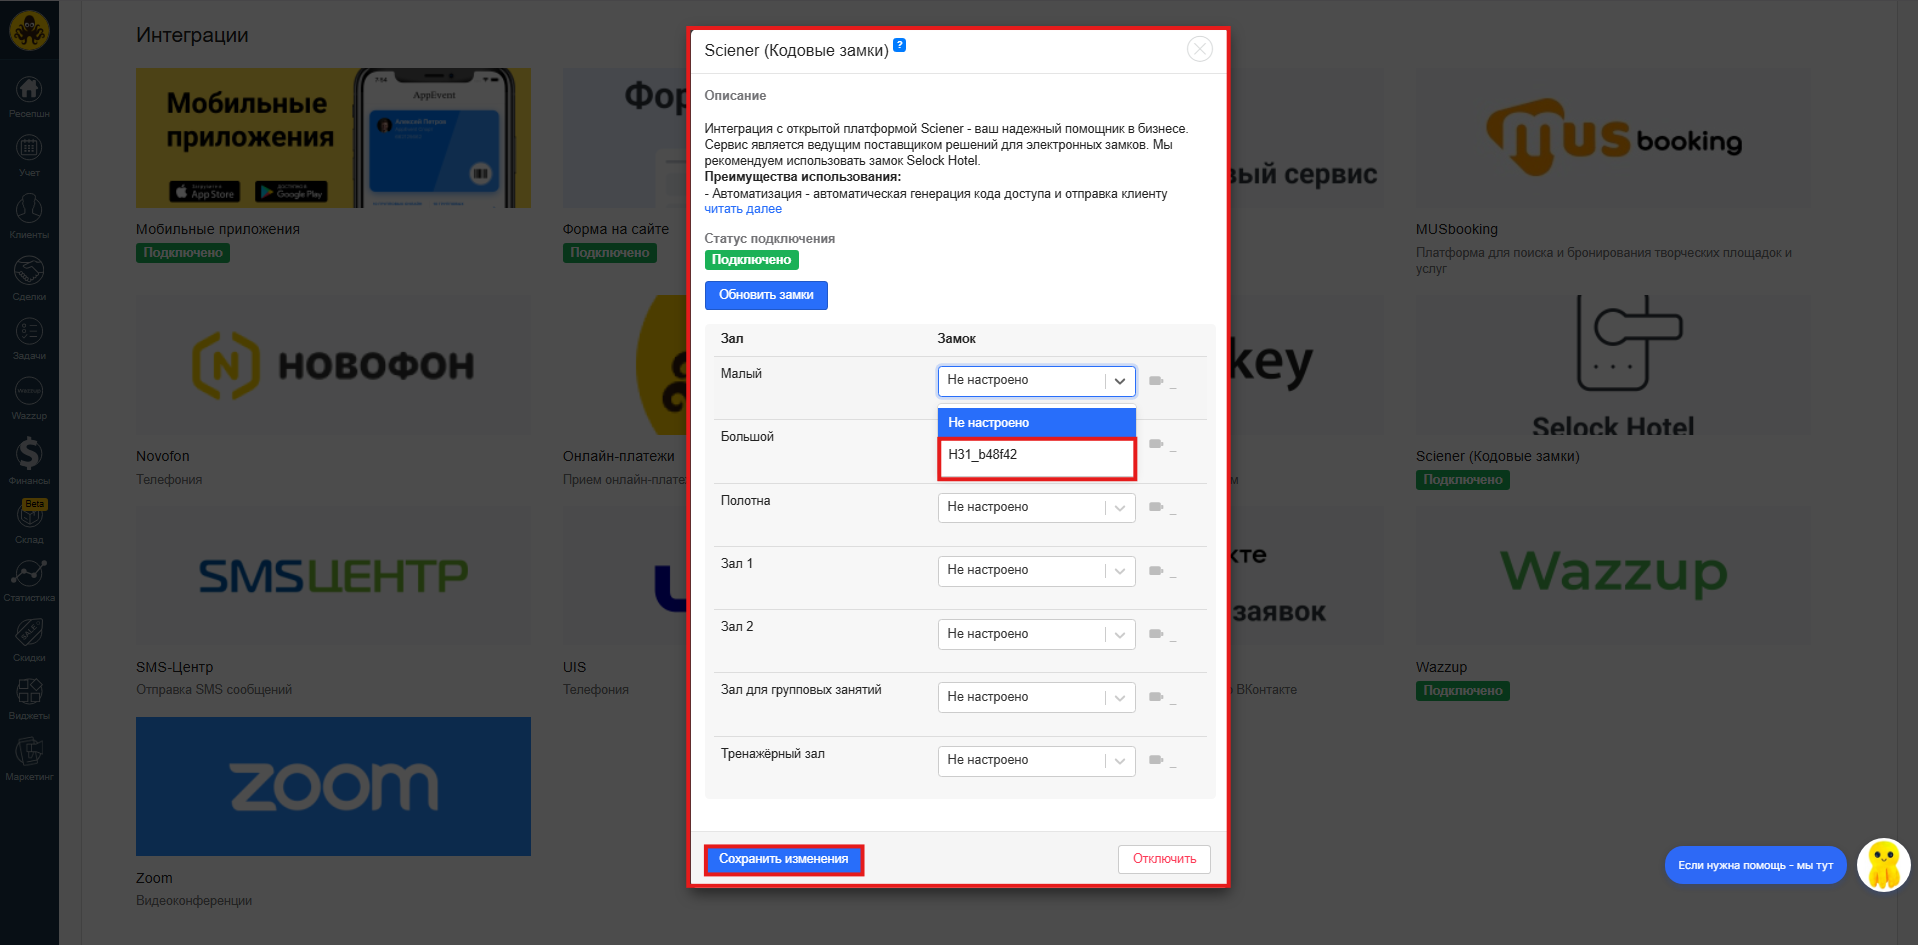
Task: Click Подключено badge under Мобильные приложения
Action: click(x=183, y=253)
